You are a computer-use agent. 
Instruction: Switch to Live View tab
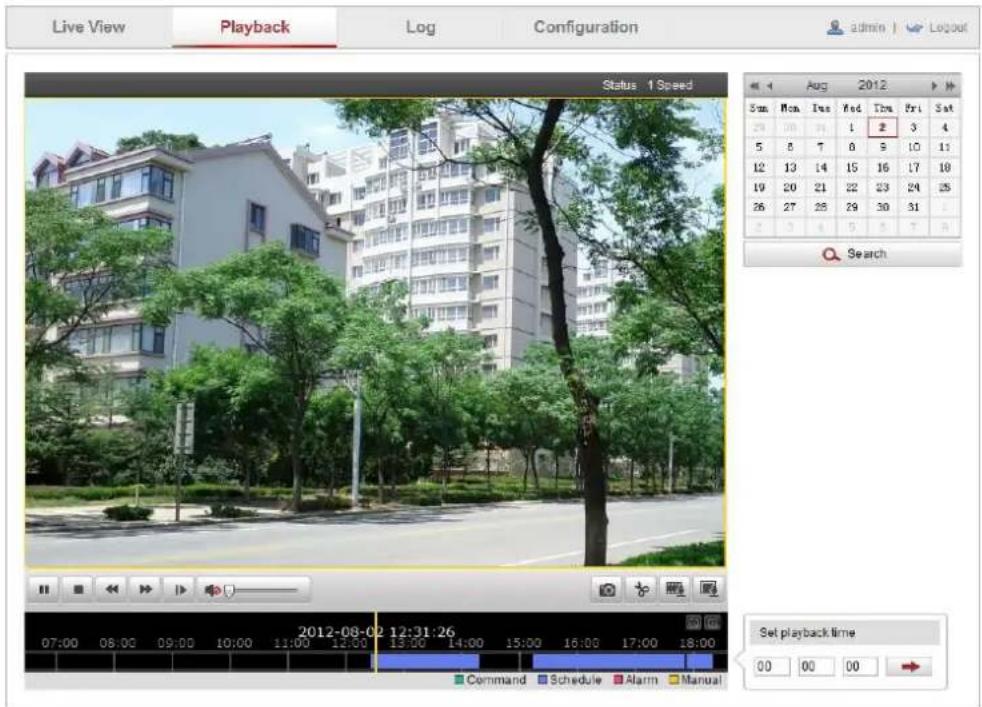pos(89,27)
